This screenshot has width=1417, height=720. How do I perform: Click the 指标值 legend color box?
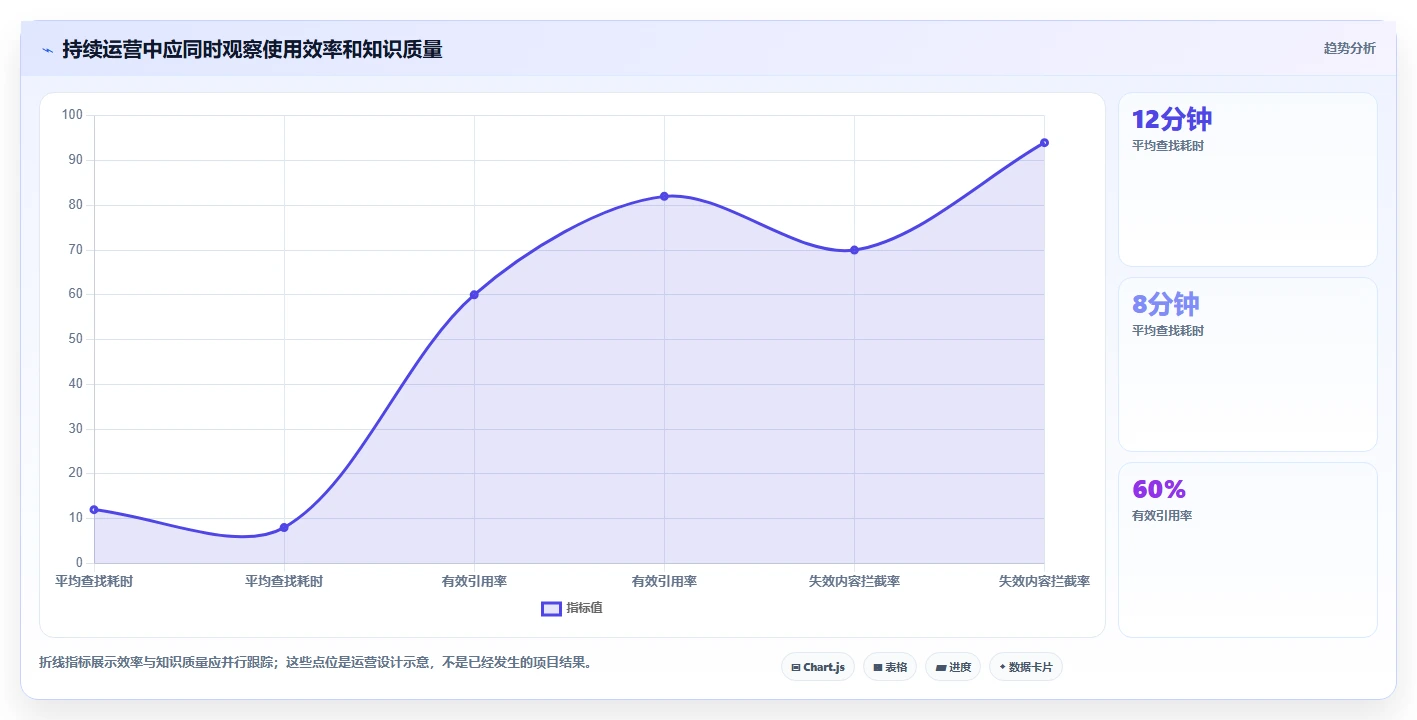551,608
